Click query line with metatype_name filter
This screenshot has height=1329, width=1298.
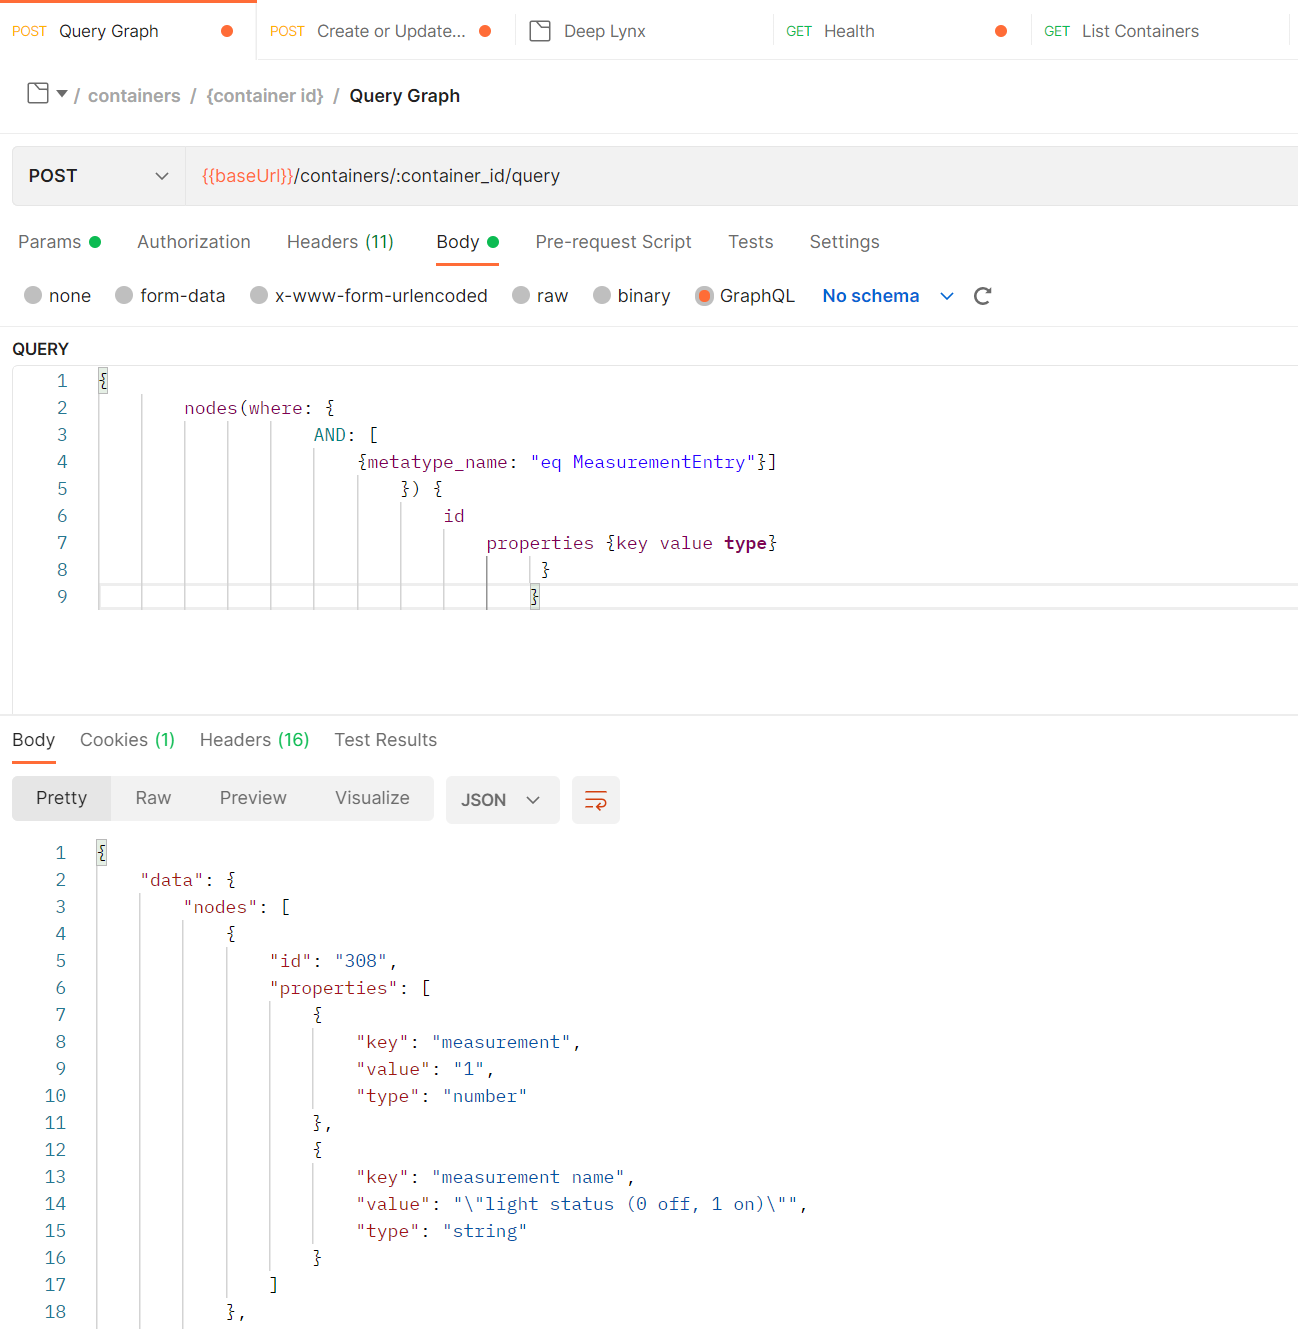point(567,462)
